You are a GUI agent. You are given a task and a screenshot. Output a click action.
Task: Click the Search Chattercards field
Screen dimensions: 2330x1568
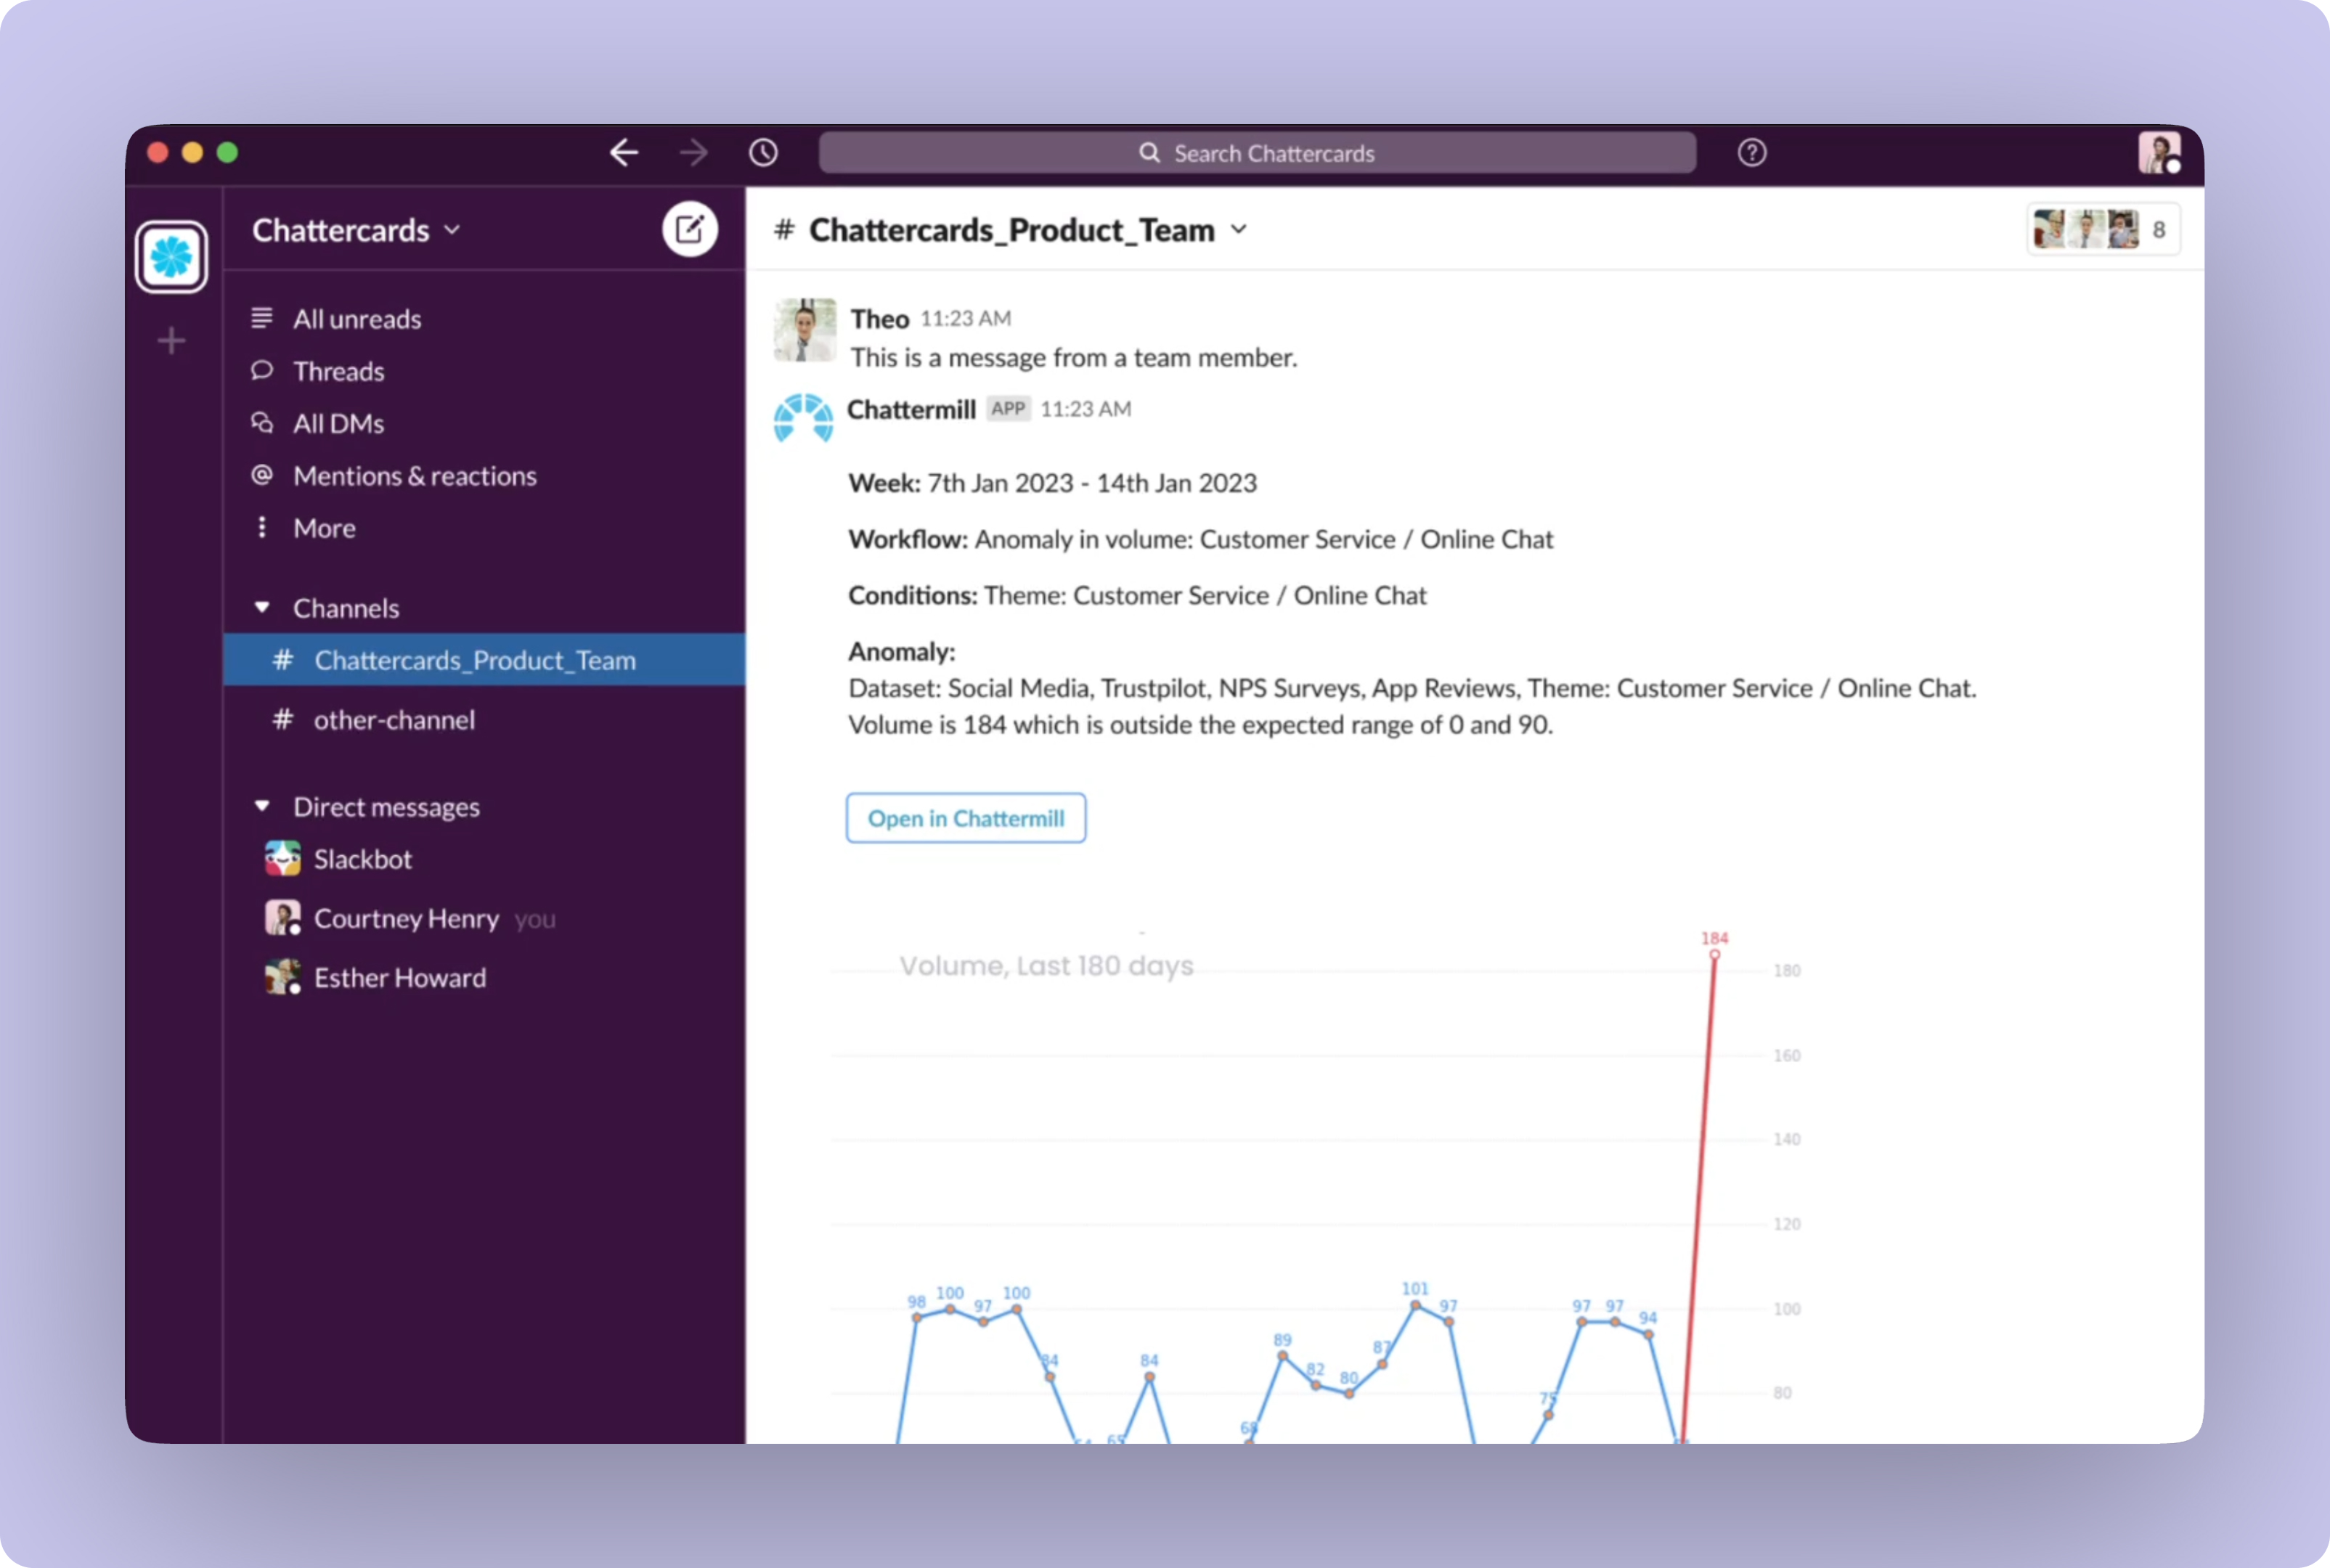(1257, 153)
